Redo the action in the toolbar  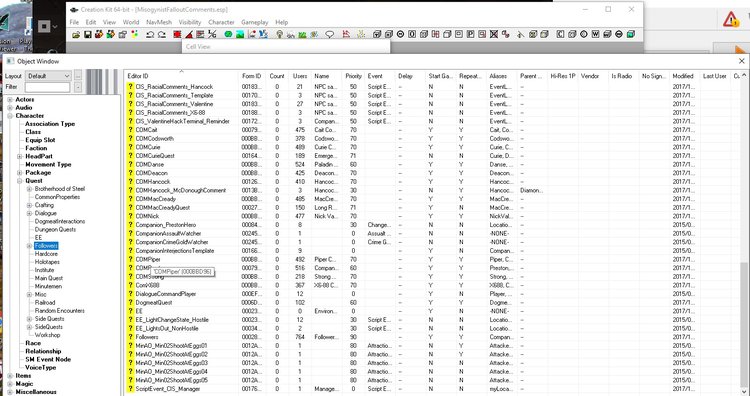(162, 34)
